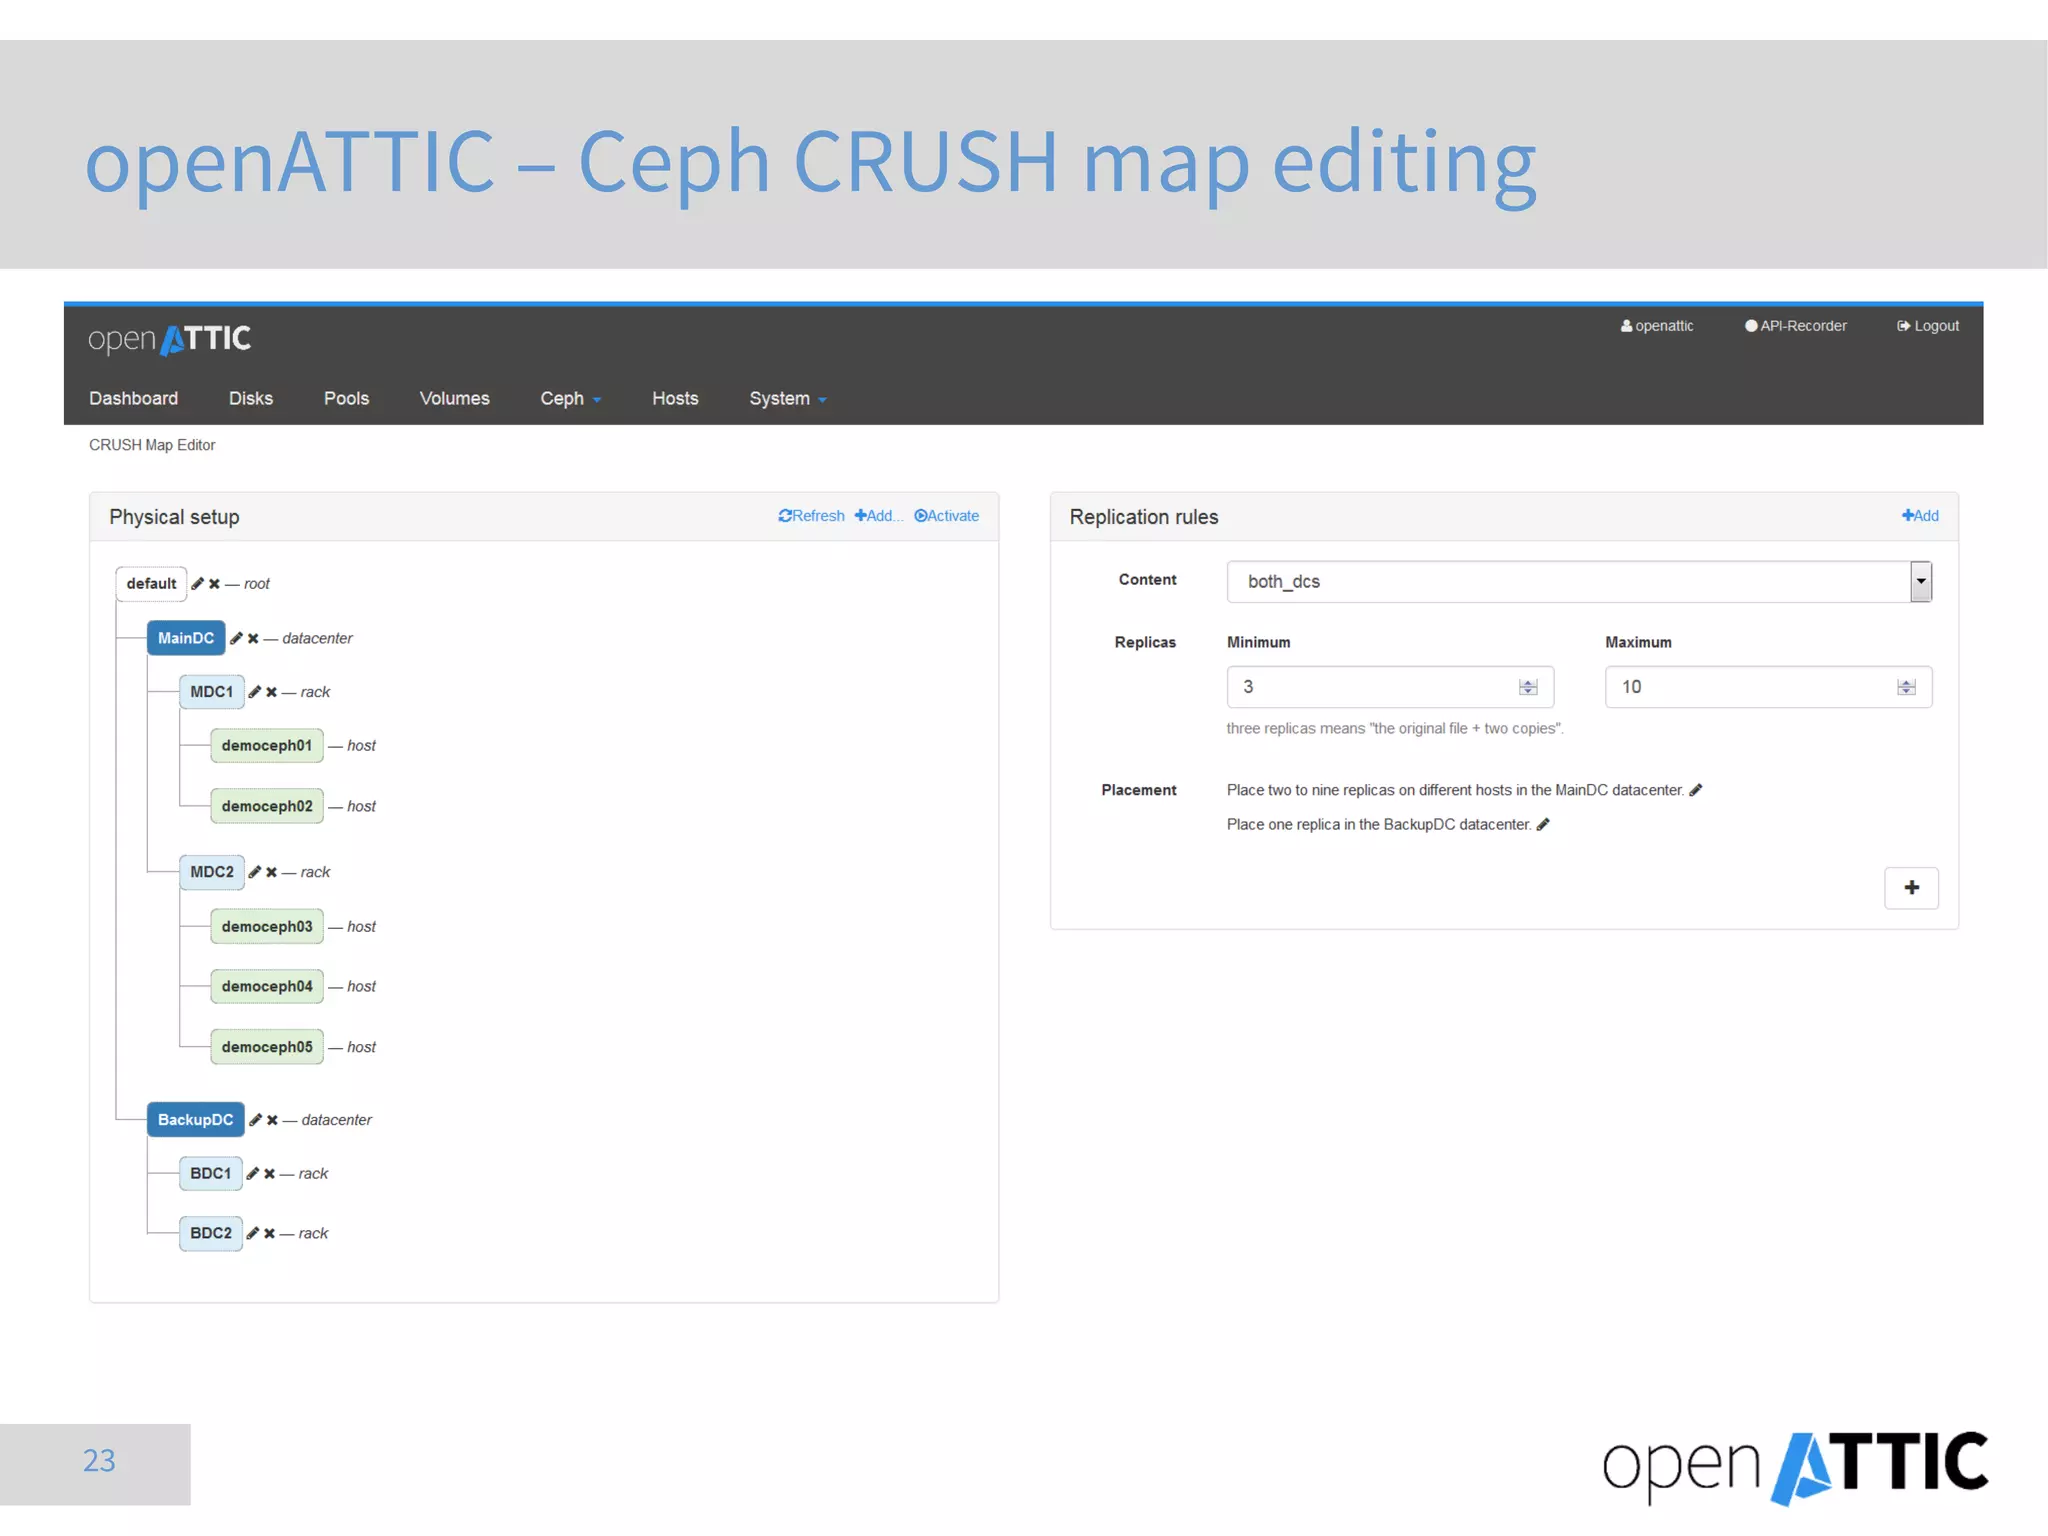
Task: Click the BackupDC placement rule text
Action: click(1379, 824)
